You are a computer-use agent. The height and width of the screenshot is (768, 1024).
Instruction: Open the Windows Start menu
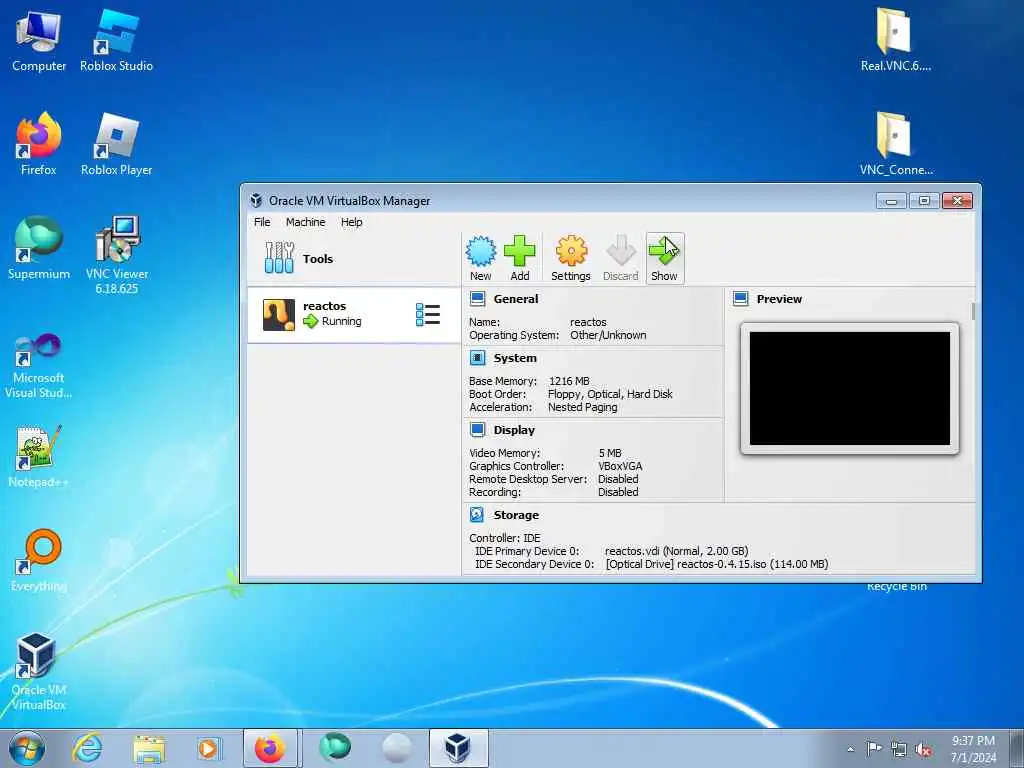pos(27,748)
